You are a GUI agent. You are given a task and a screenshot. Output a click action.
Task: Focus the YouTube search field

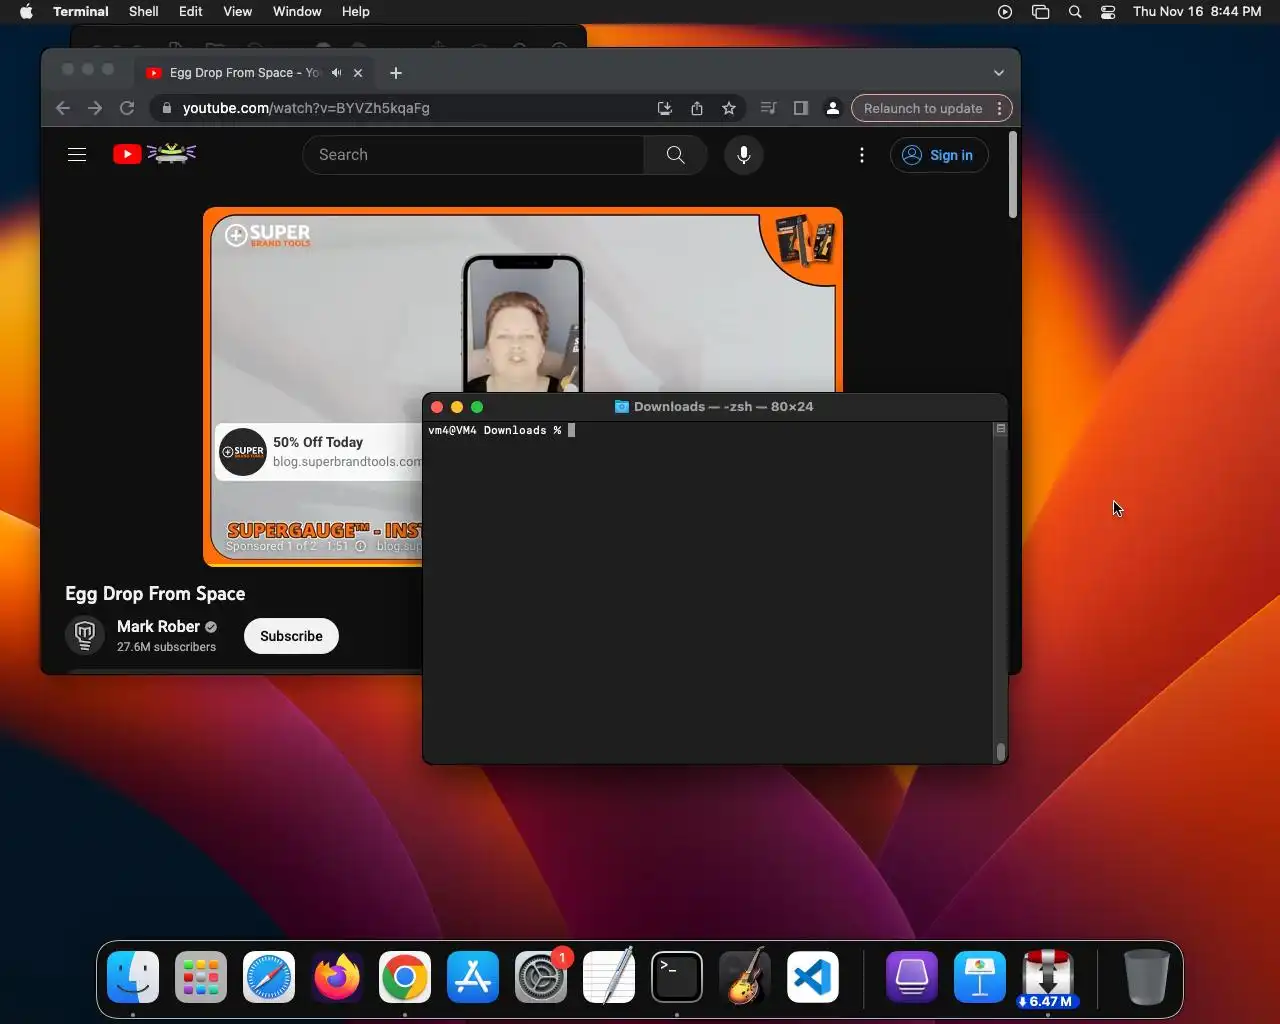point(473,155)
